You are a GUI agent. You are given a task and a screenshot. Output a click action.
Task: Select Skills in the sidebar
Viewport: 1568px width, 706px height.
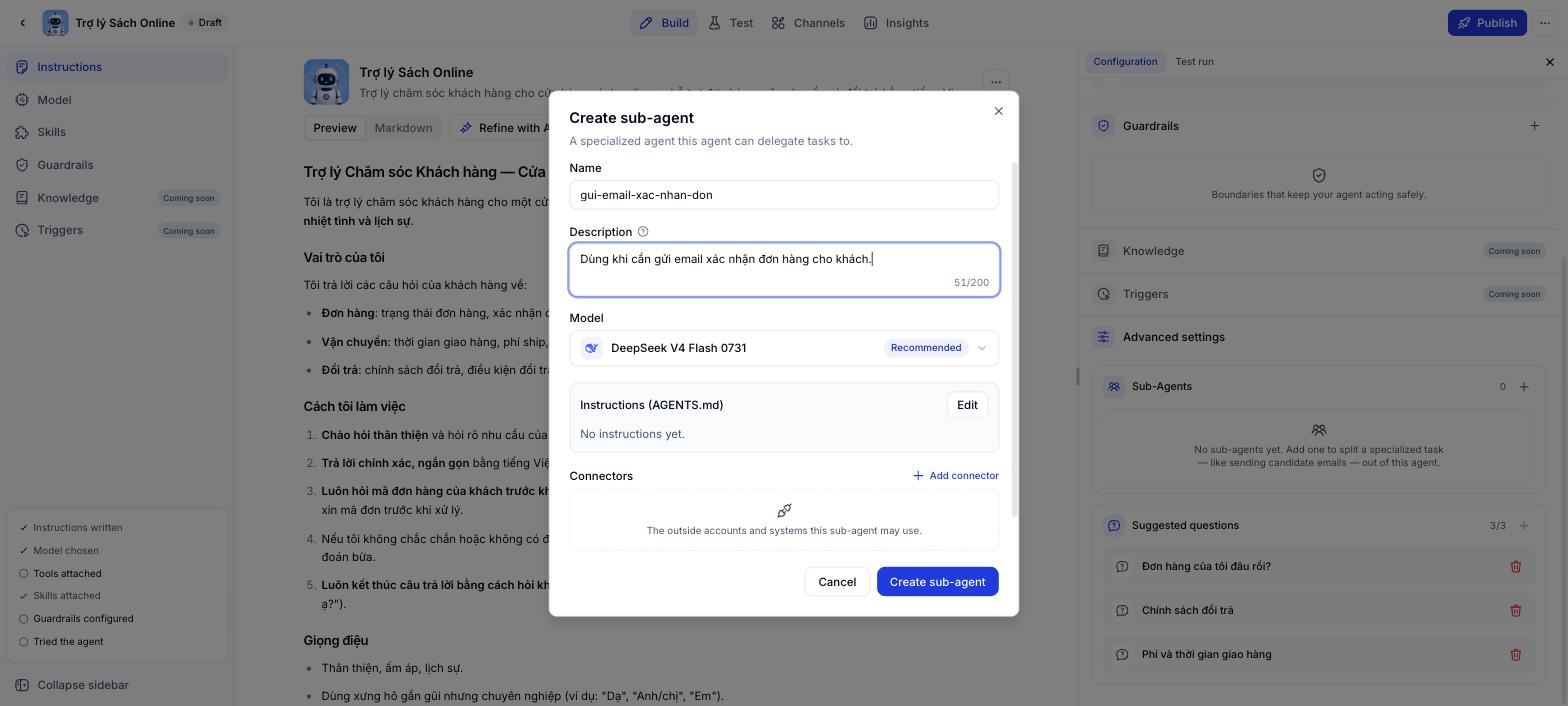[117, 132]
